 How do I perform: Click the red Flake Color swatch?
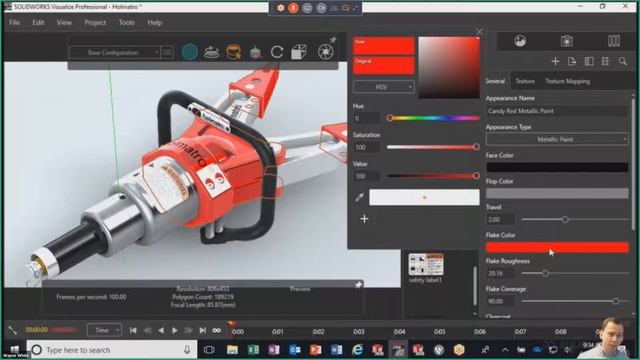click(x=557, y=247)
